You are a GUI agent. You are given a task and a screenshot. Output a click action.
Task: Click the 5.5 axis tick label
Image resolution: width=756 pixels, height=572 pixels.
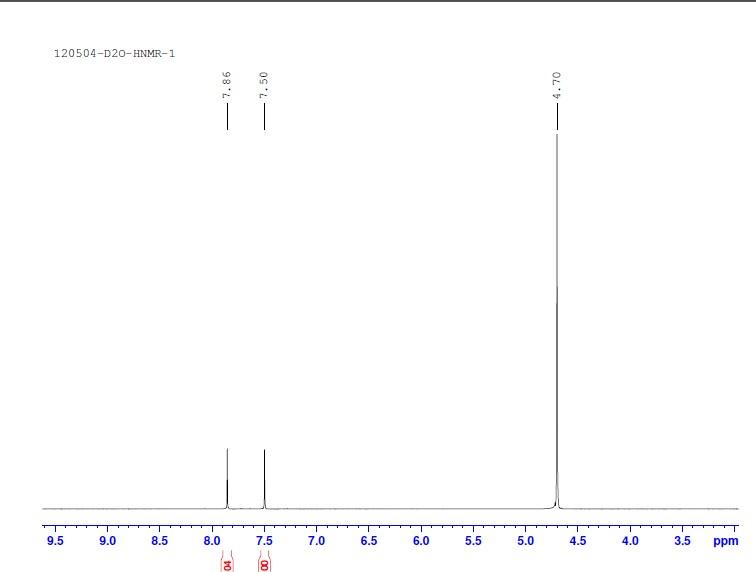473,541
